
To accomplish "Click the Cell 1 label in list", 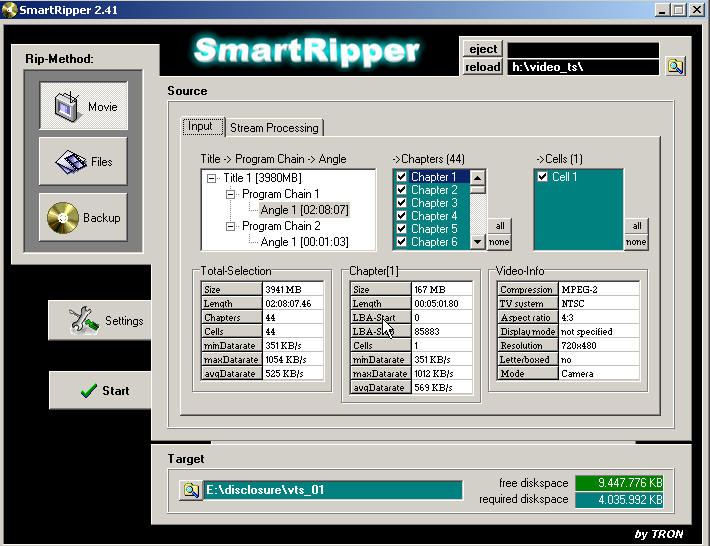I will [564, 177].
